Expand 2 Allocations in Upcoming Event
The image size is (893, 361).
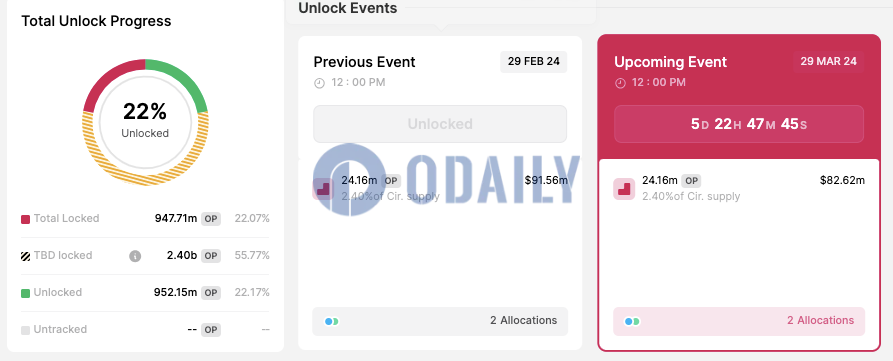click(739, 321)
